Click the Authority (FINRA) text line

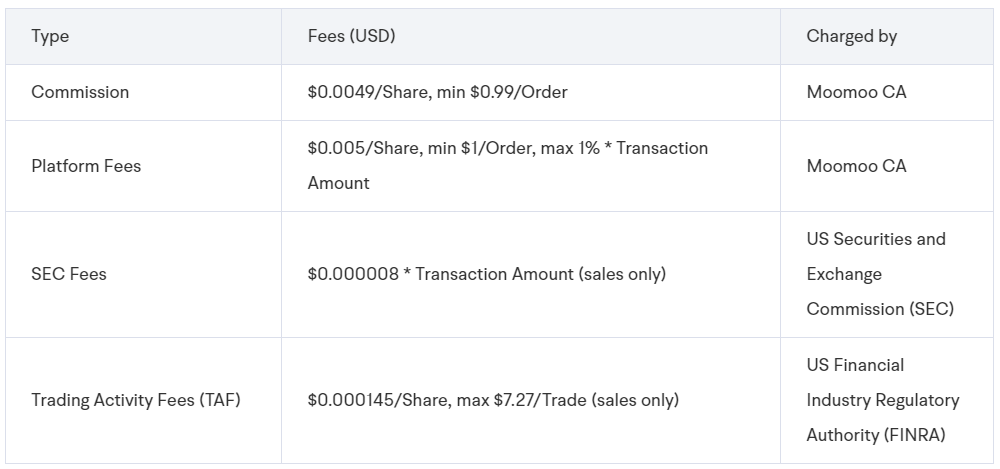(x=876, y=435)
